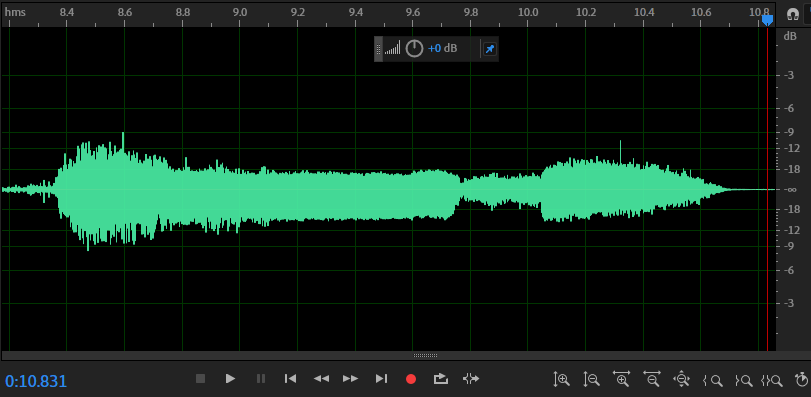This screenshot has height=397, width=811.
Task: Click the 0:10.831 time display
Action: pyautogui.click(x=36, y=381)
